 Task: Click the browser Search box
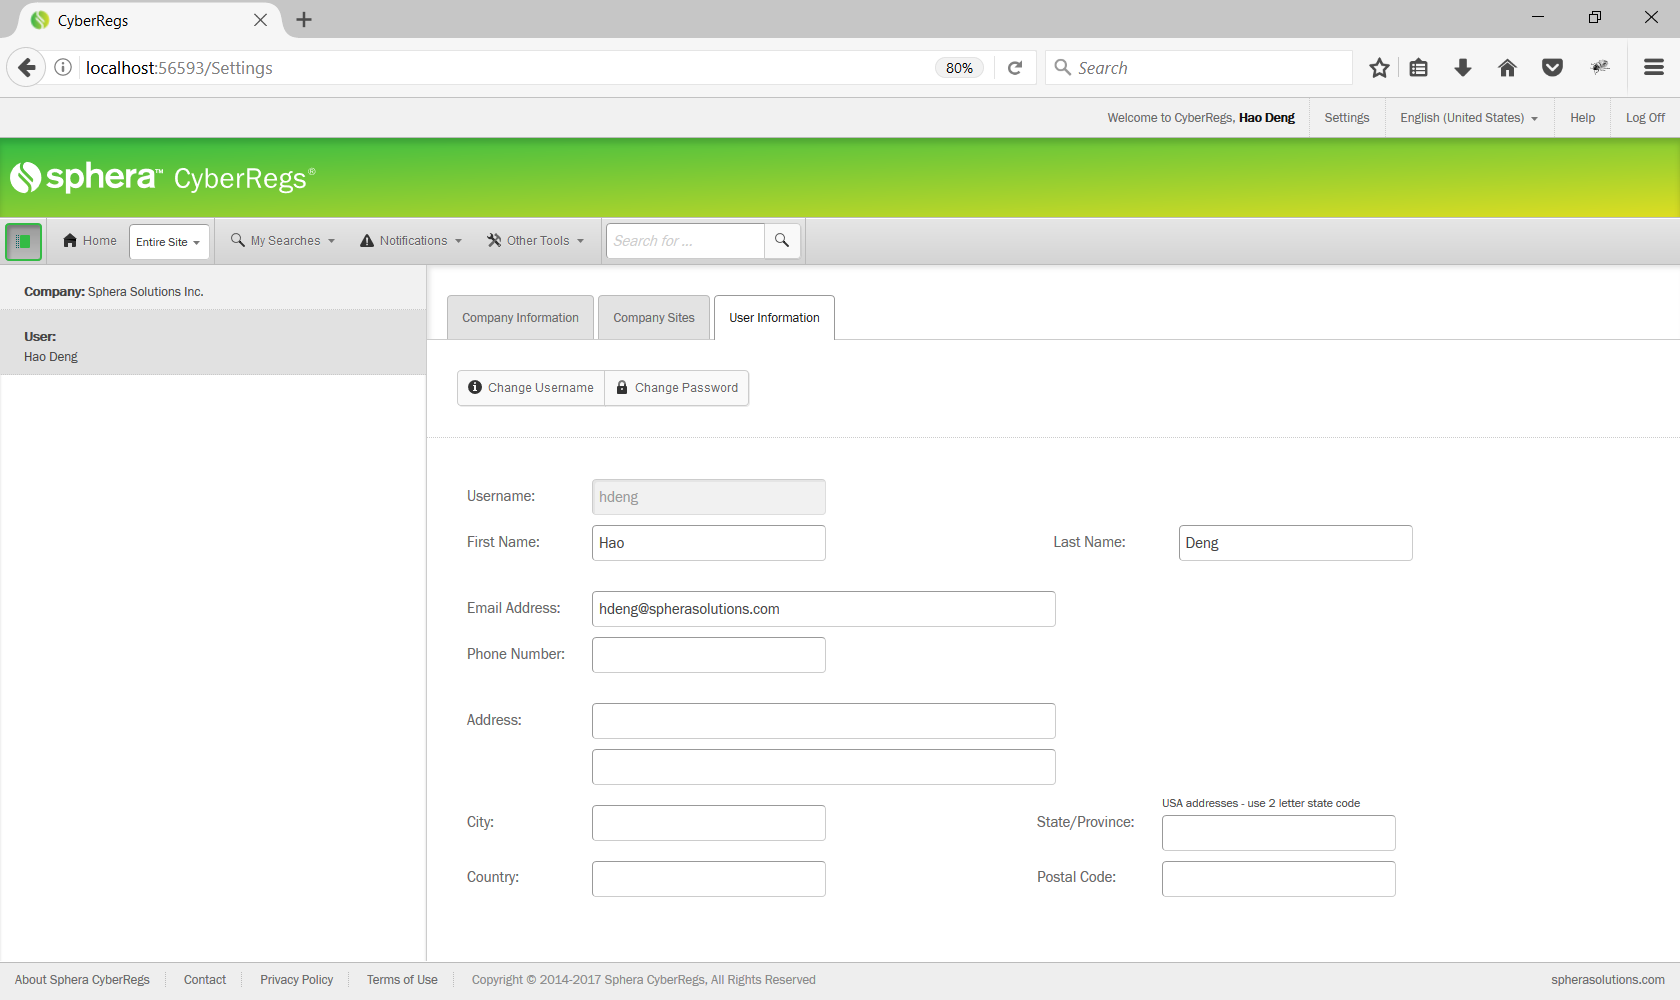pos(1199,68)
